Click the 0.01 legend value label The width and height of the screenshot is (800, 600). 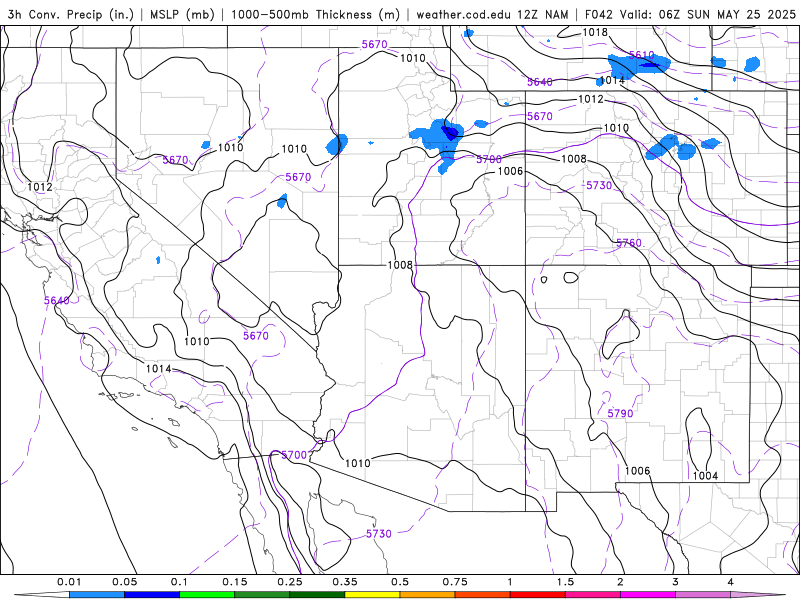(69, 582)
